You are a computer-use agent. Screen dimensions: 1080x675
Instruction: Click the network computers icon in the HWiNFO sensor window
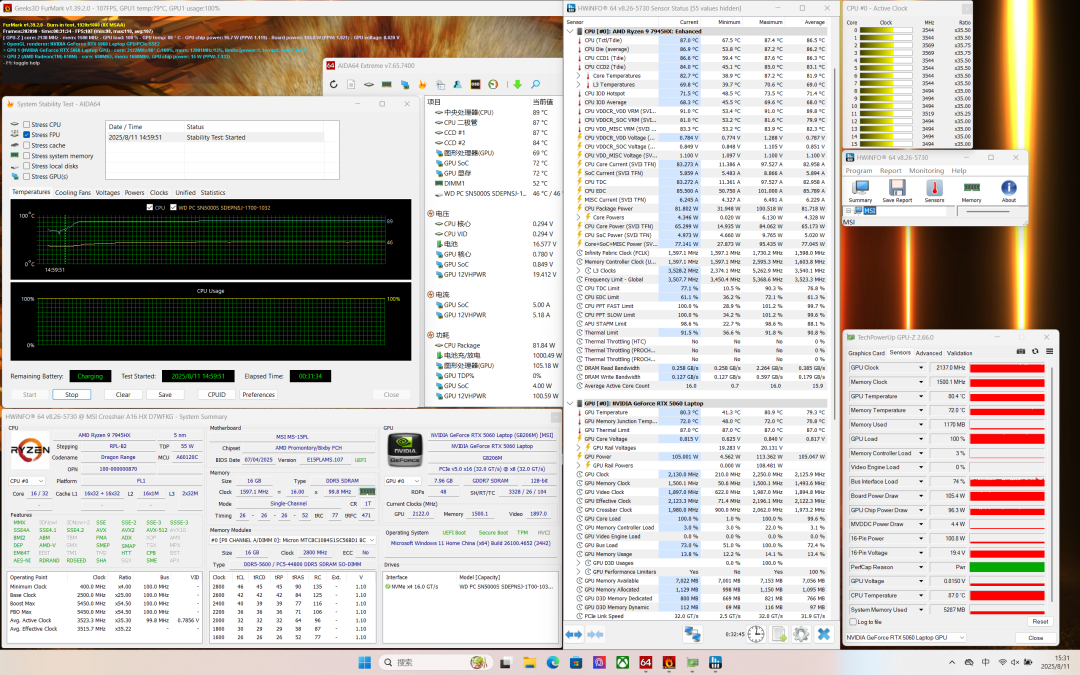tap(692, 634)
